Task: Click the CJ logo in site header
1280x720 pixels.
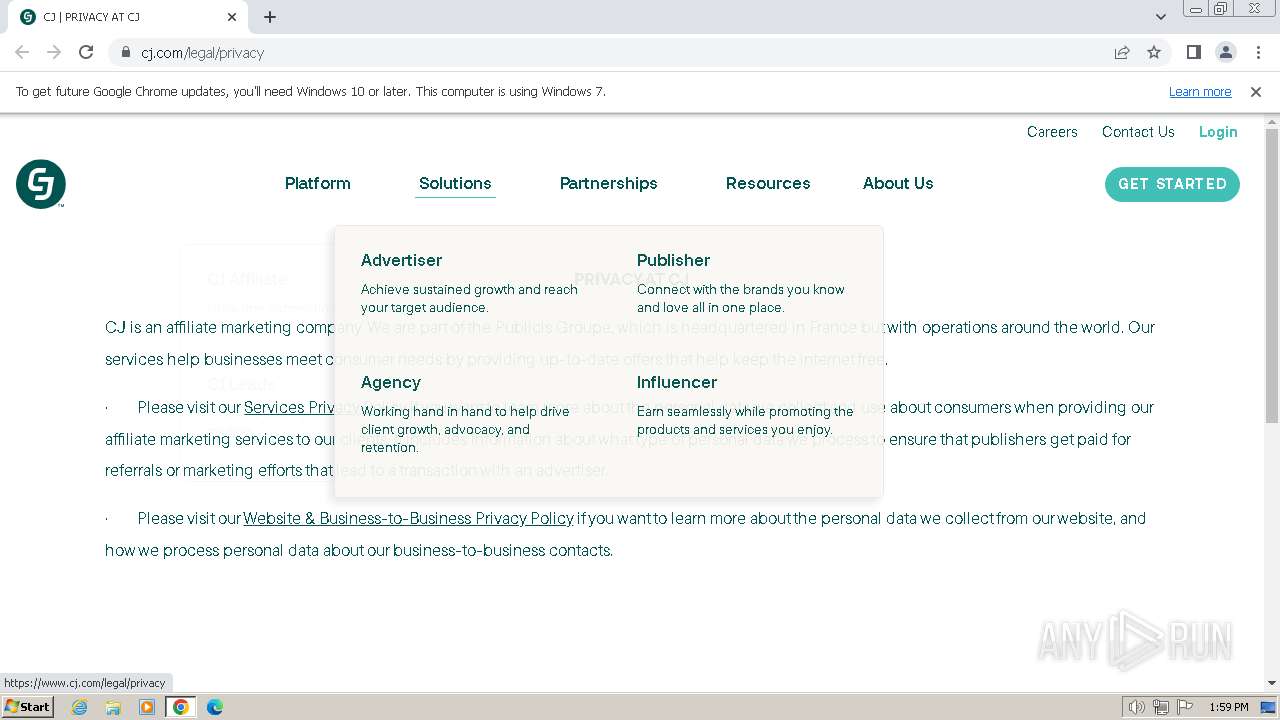Action: point(41,184)
